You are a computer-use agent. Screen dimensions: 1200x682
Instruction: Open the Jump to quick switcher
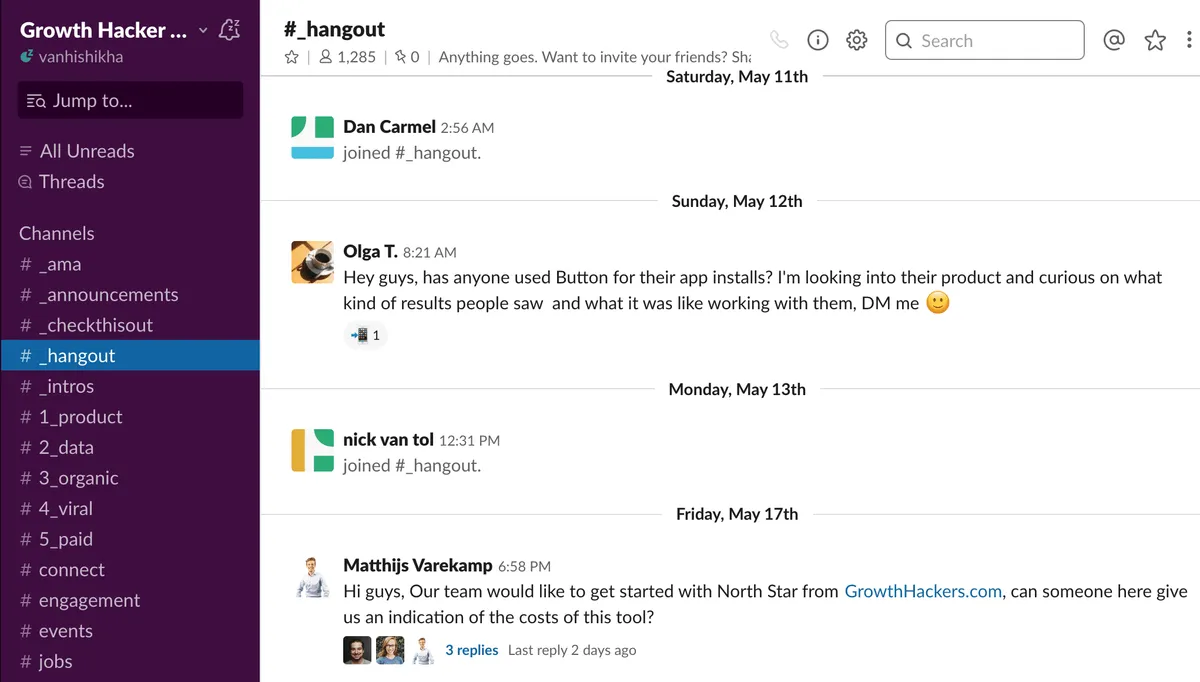(130, 100)
